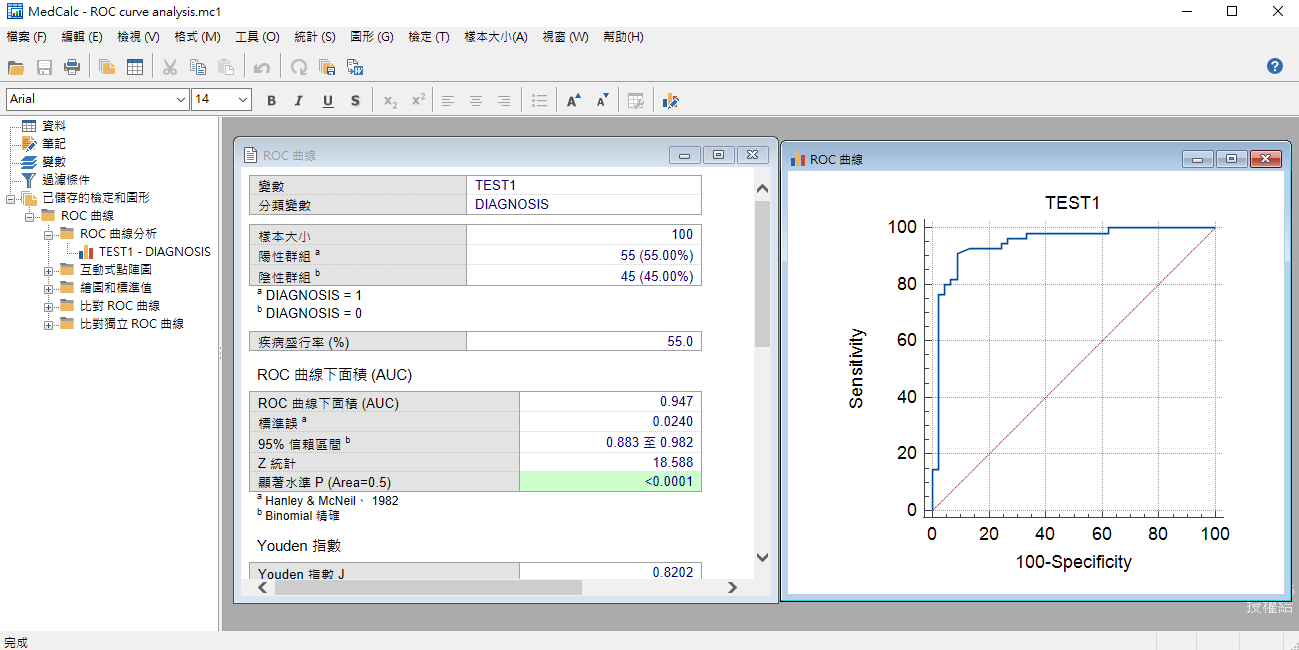
Task: Expand the 互動式點陣圖 folder
Action: pos(49,270)
